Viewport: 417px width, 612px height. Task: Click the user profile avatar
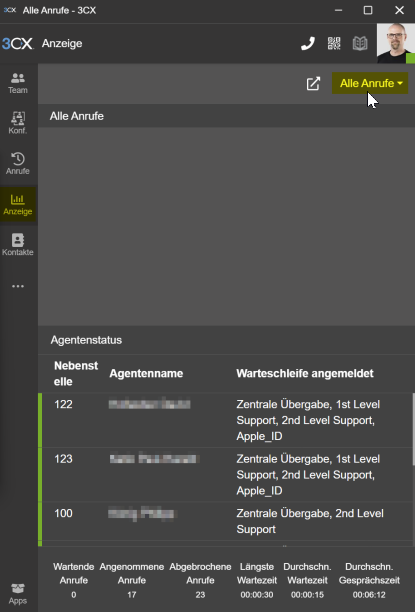[396, 43]
